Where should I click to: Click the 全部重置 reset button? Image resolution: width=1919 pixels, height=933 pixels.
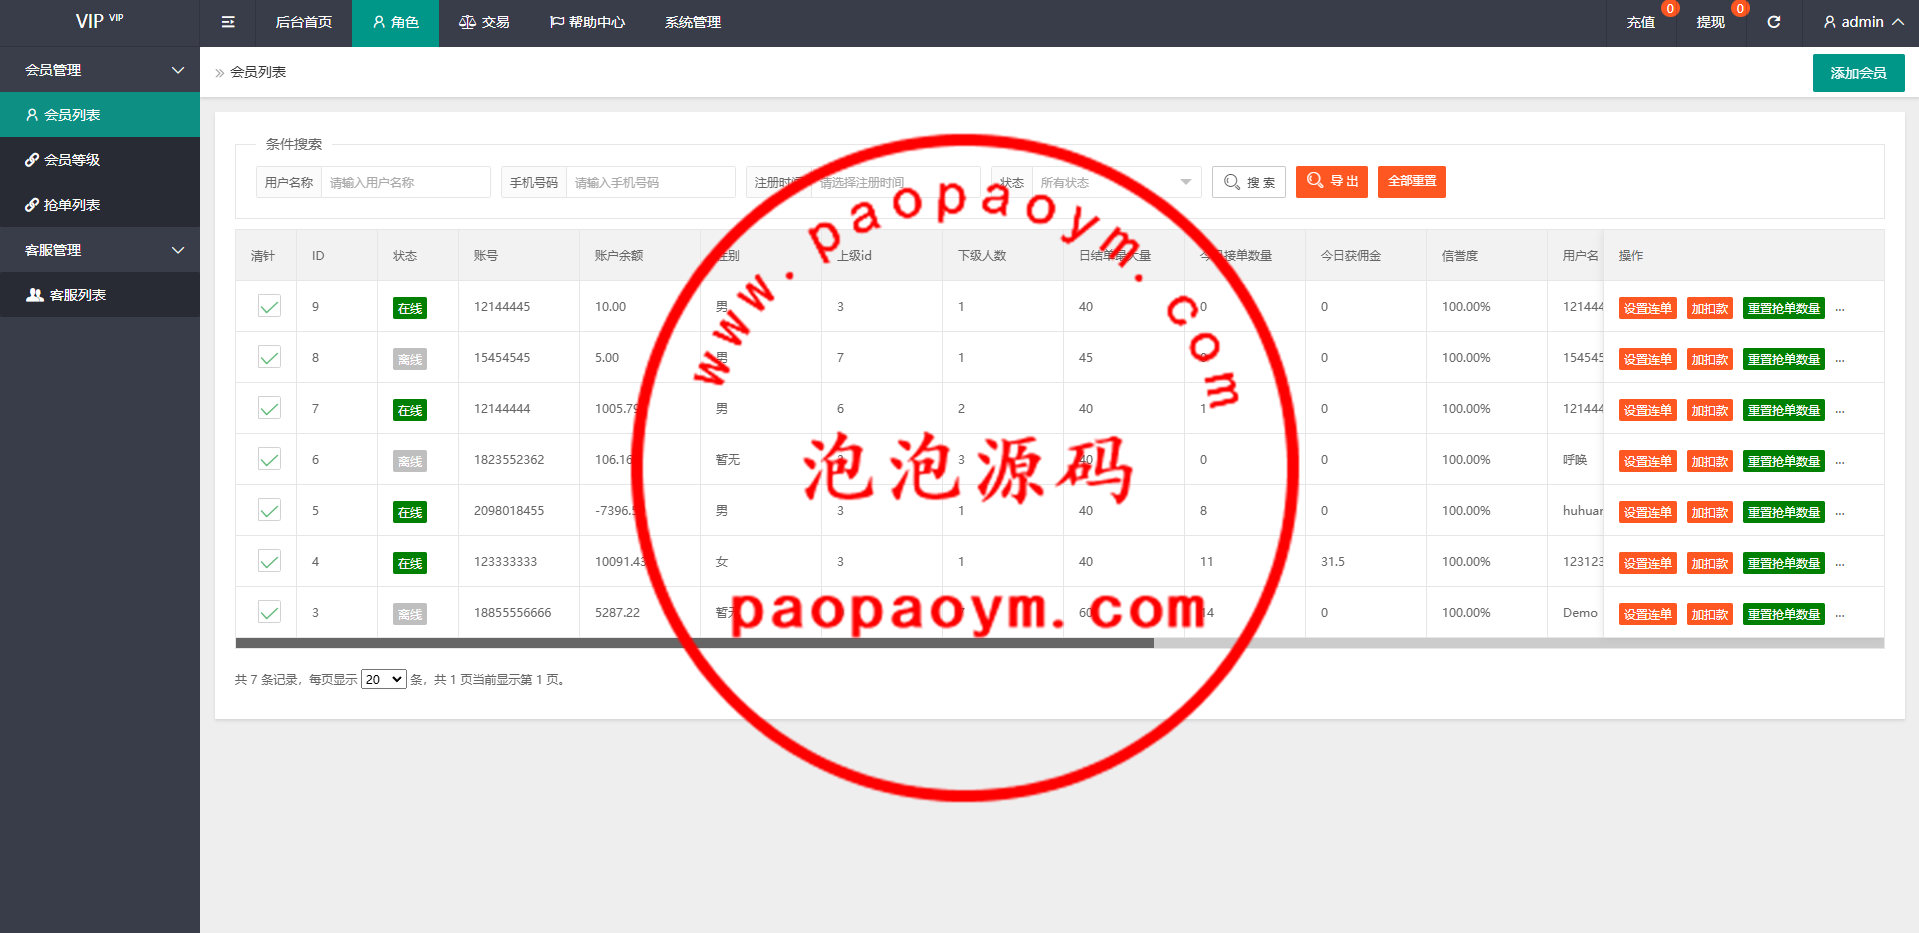(x=1411, y=182)
